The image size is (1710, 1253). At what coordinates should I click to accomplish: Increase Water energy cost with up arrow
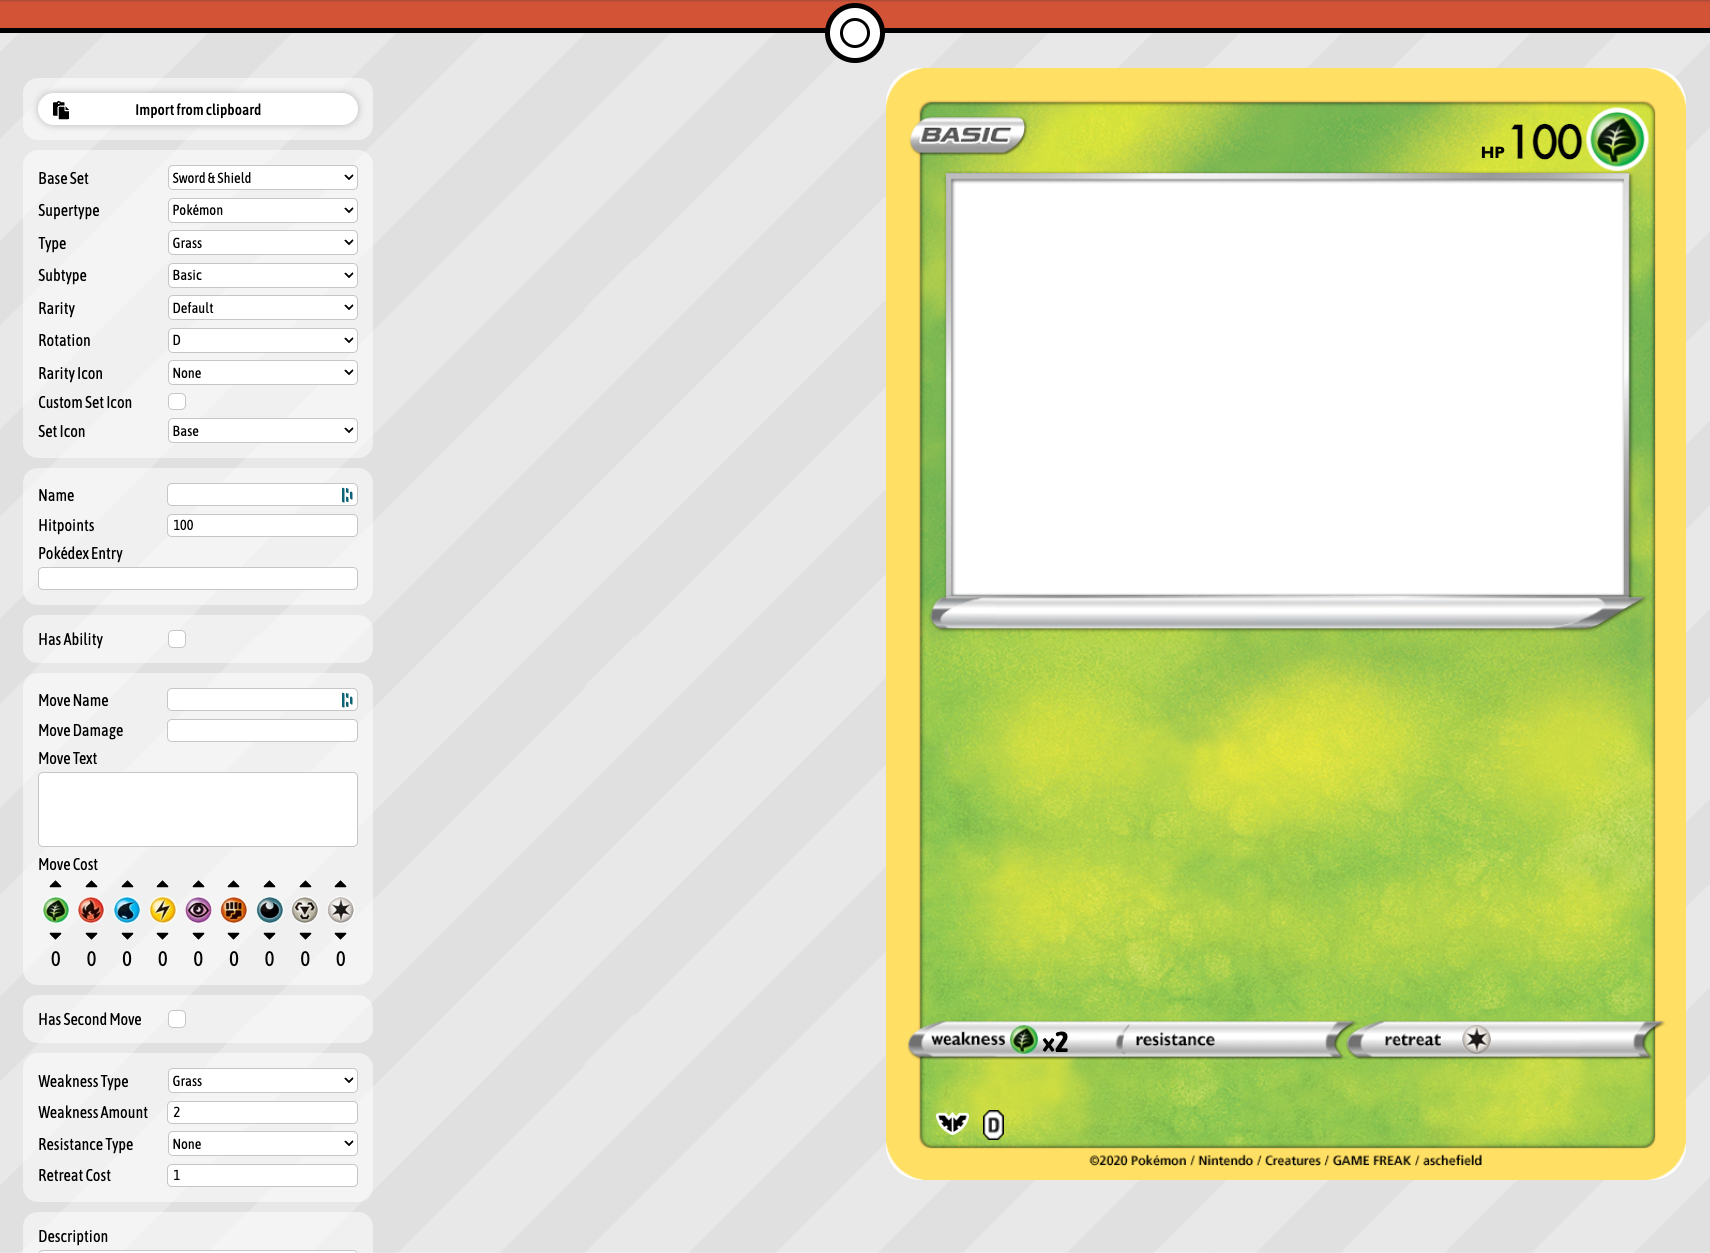click(x=127, y=884)
